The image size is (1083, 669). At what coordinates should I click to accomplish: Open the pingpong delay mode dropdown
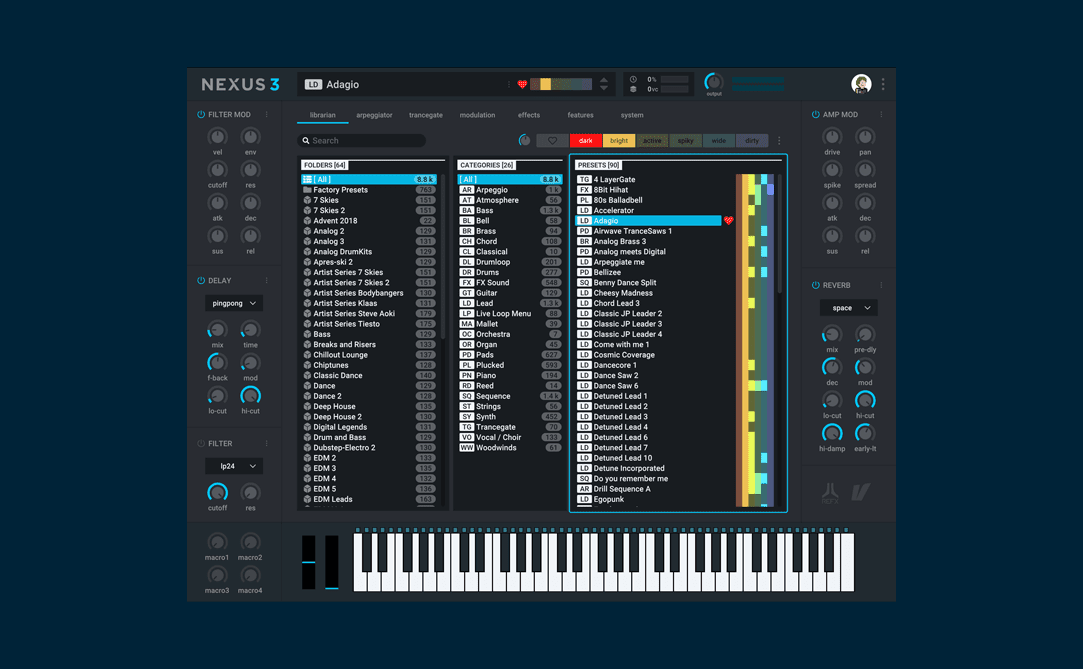[x=233, y=302]
